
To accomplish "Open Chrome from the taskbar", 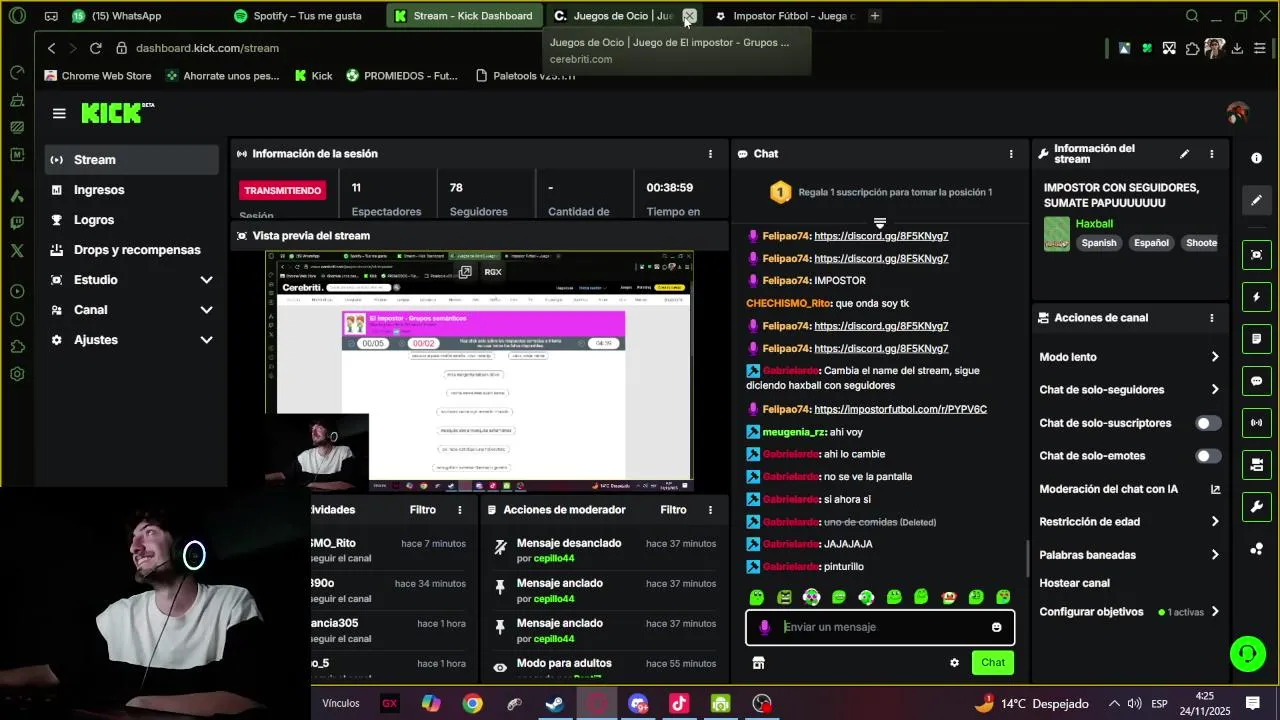I will [x=472, y=704].
